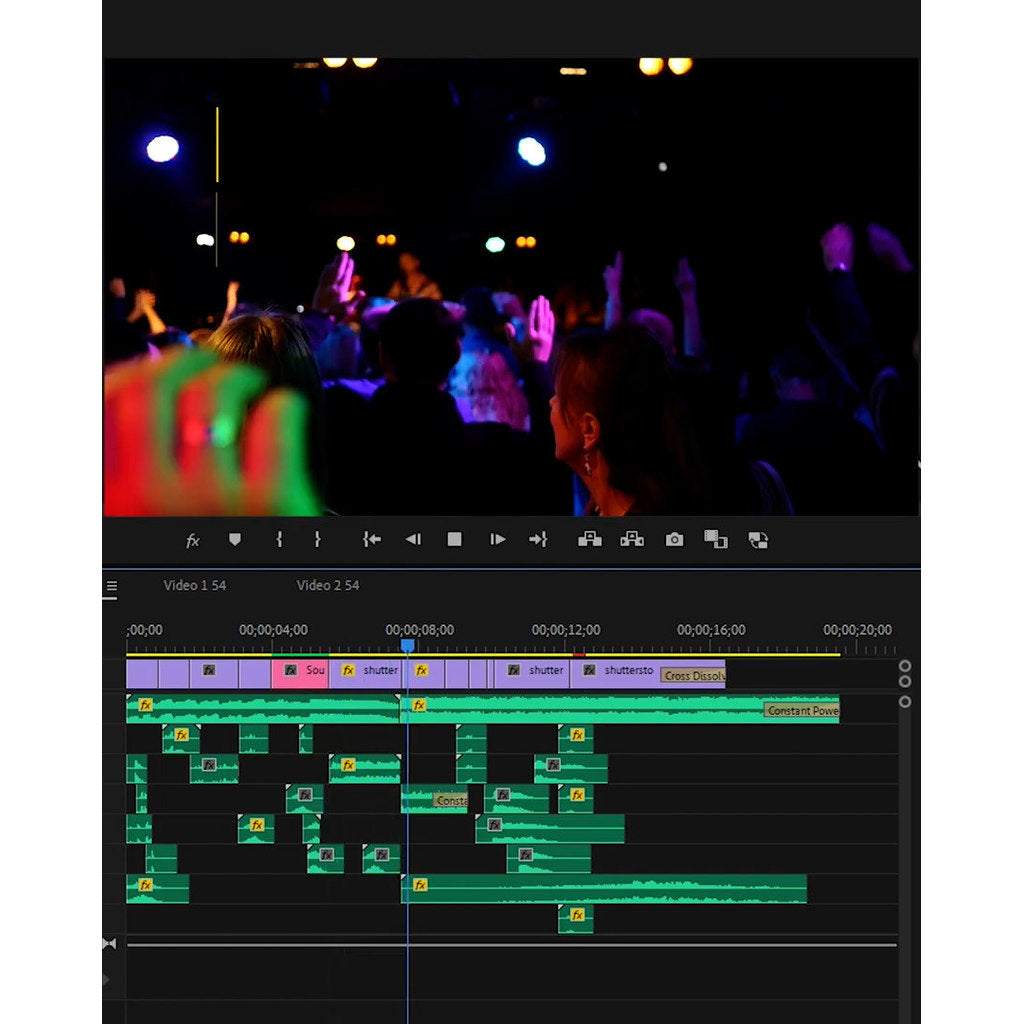Click the 00;00;20;00 mark on the time ruler
1024x1024 pixels.
857,630
